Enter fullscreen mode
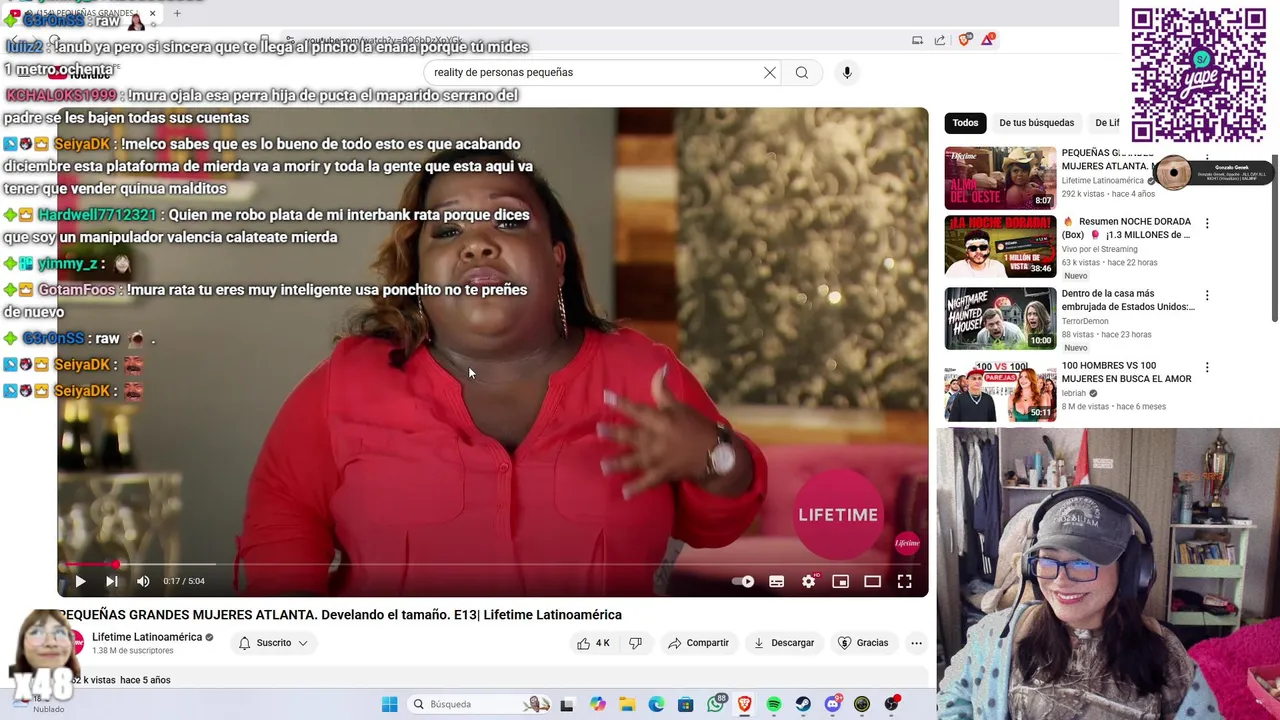The width and height of the screenshot is (1280, 720). point(905,581)
